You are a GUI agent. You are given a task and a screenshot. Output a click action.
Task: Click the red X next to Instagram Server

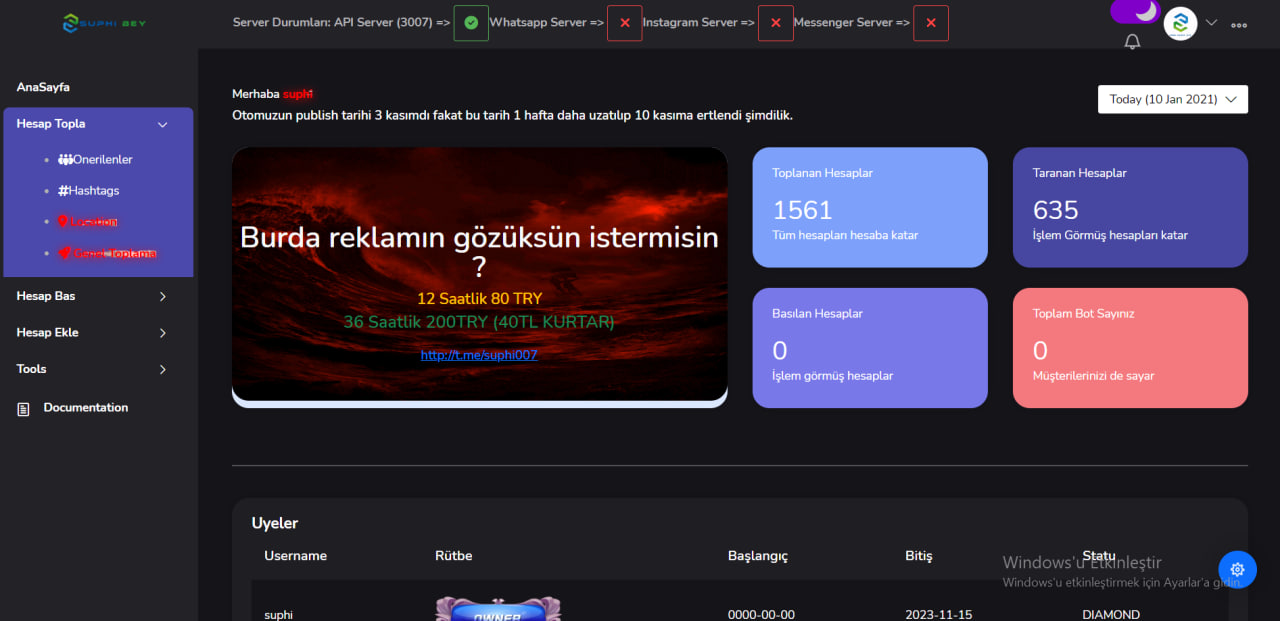775,23
